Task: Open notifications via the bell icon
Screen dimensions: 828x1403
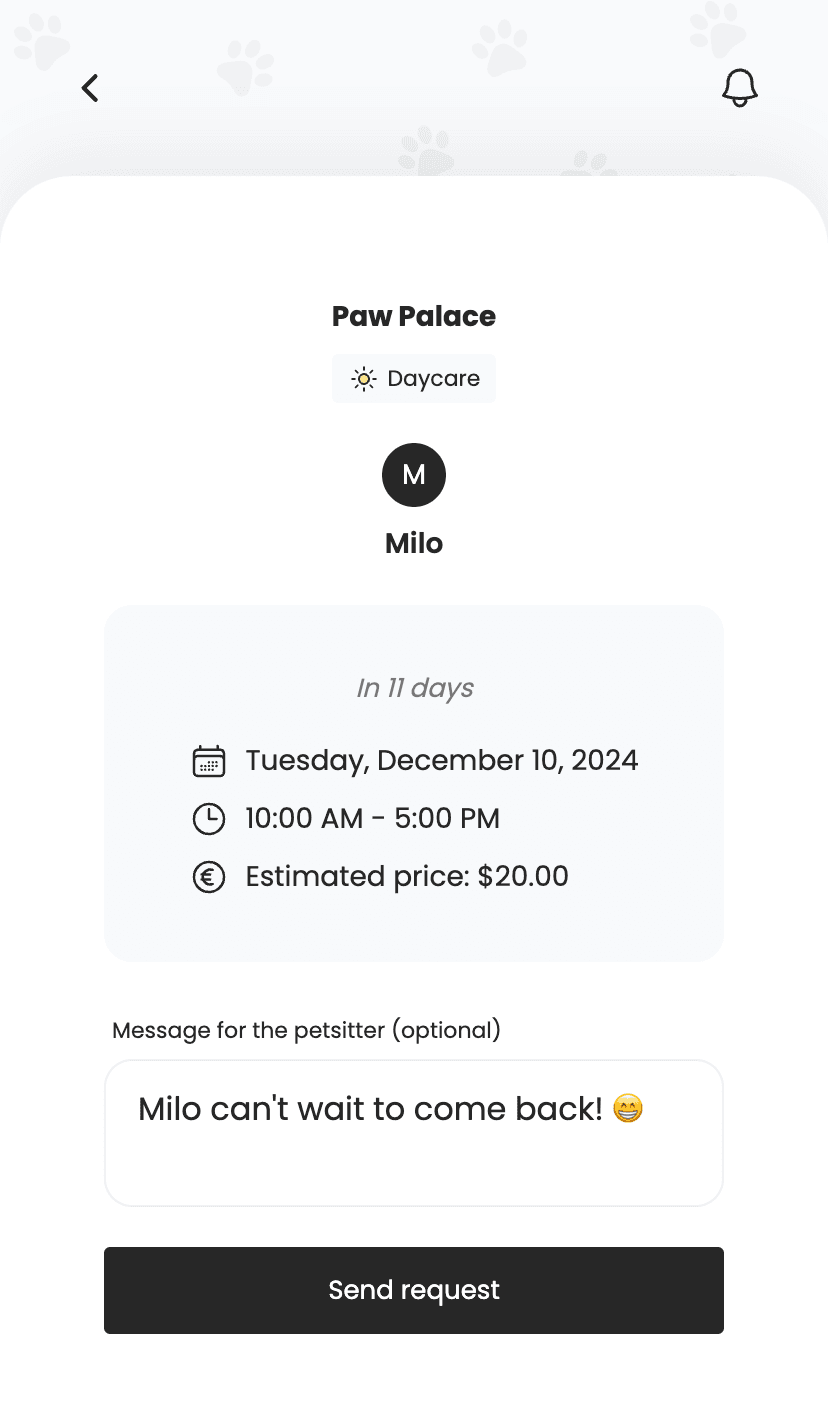Action: [739, 88]
